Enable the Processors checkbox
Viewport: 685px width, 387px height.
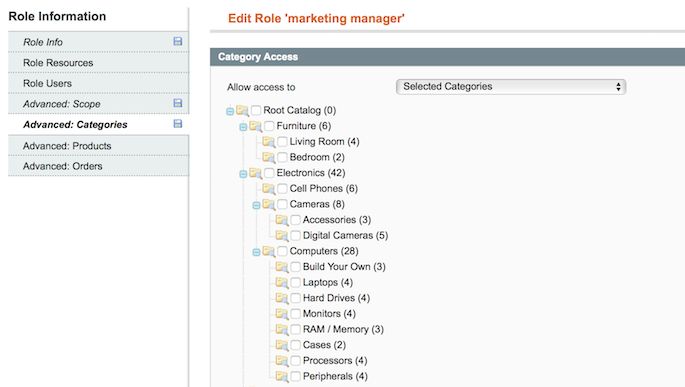click(x=295, y=360)
